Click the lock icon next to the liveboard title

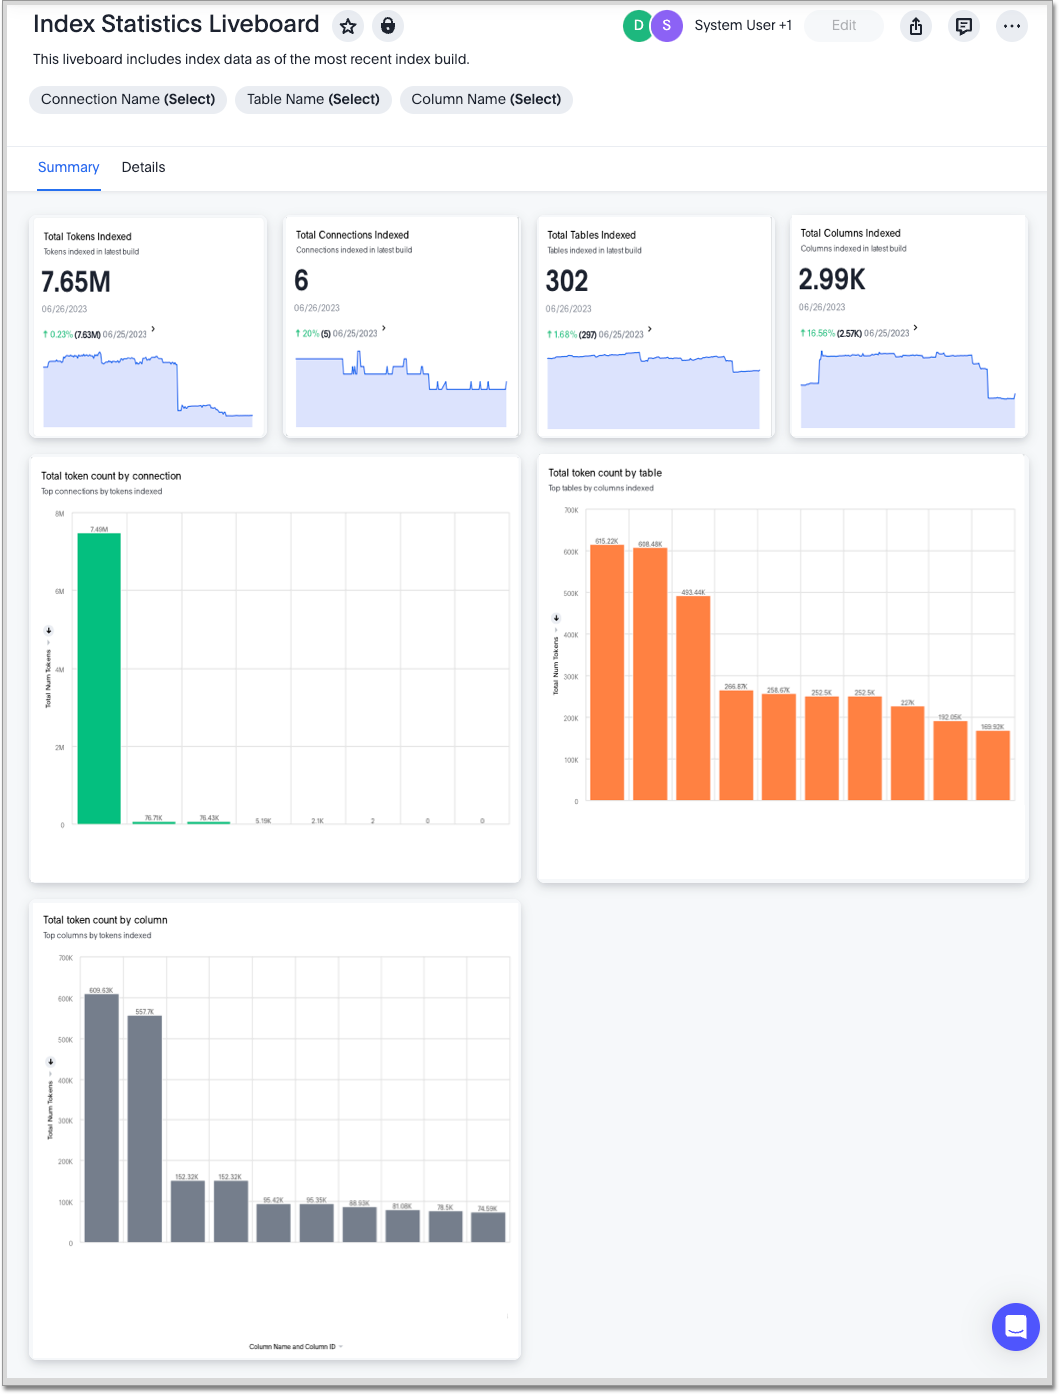pyautogui.click(x=388, y=26)
